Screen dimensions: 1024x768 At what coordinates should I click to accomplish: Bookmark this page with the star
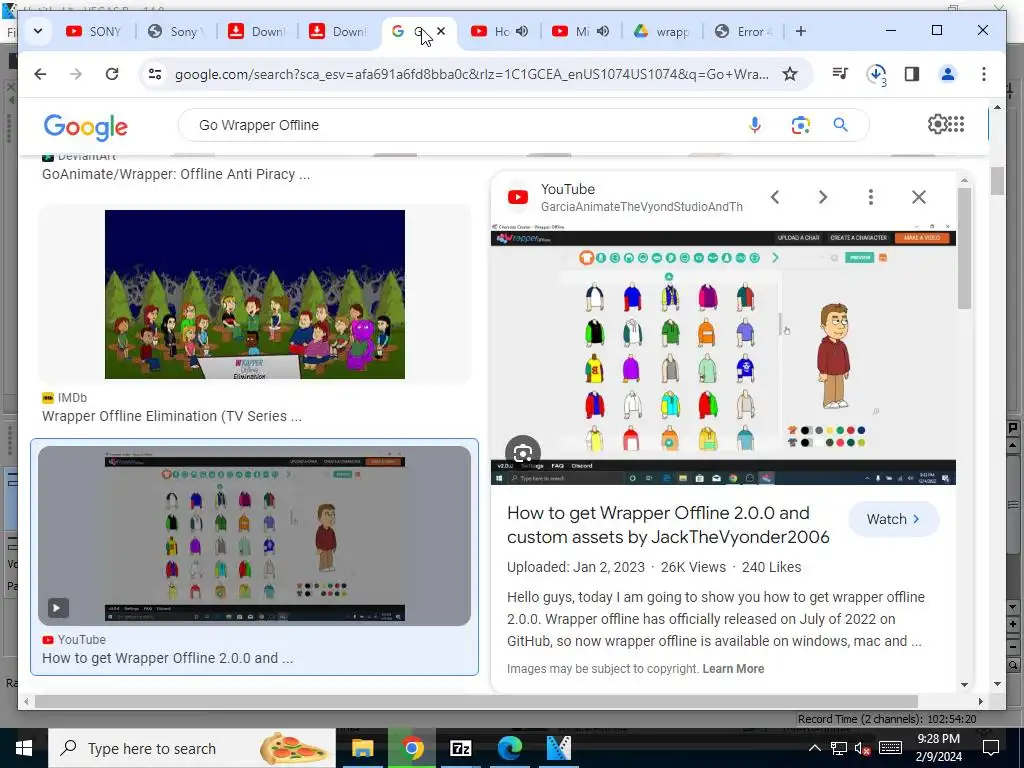point(790,74)
